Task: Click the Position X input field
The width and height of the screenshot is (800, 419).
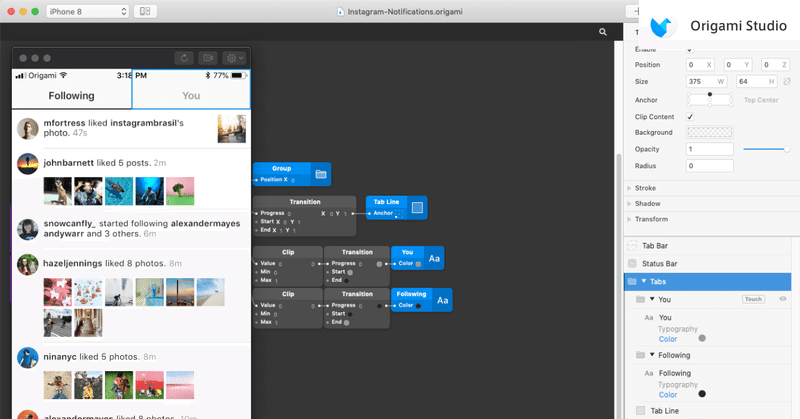Action: click(700, 65)
